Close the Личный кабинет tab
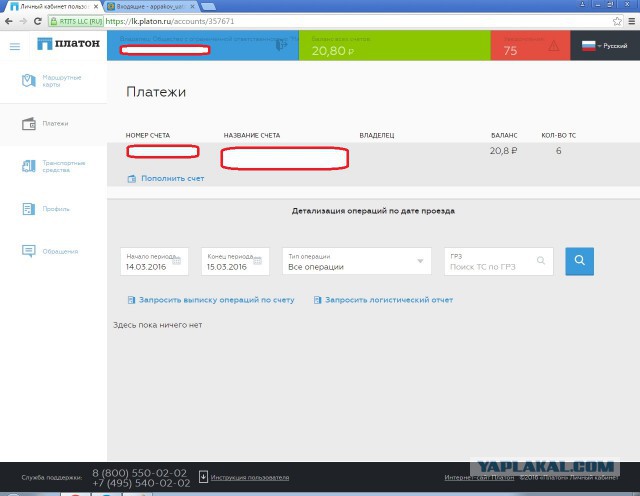 [x=96, y=7]
